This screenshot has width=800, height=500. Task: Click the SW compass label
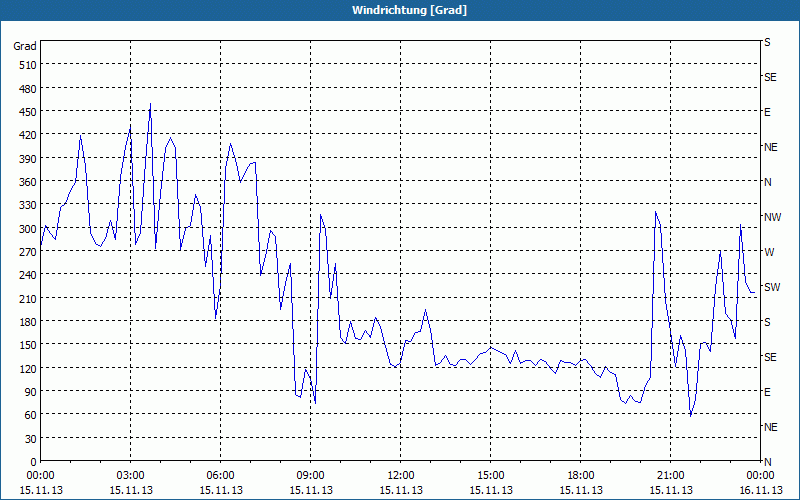(x=772, y=287)
